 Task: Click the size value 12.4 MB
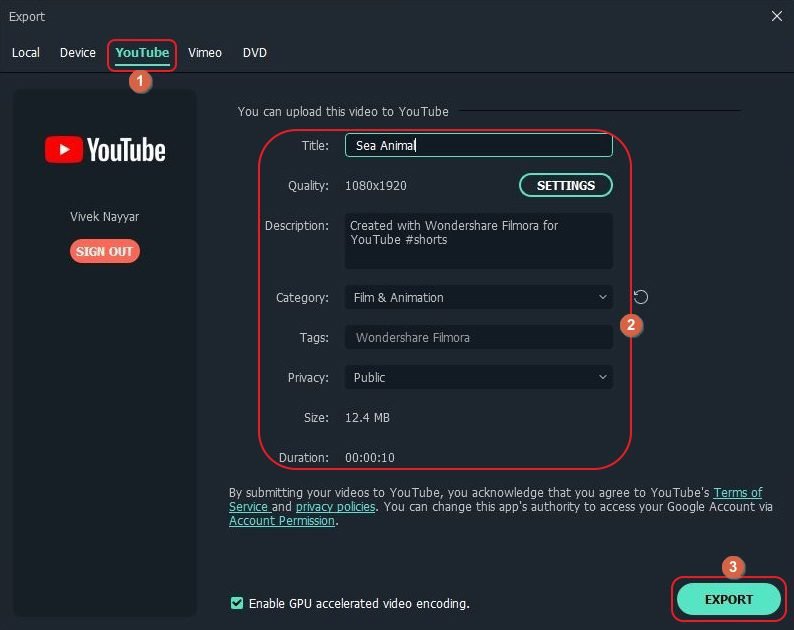click(367, 418)
